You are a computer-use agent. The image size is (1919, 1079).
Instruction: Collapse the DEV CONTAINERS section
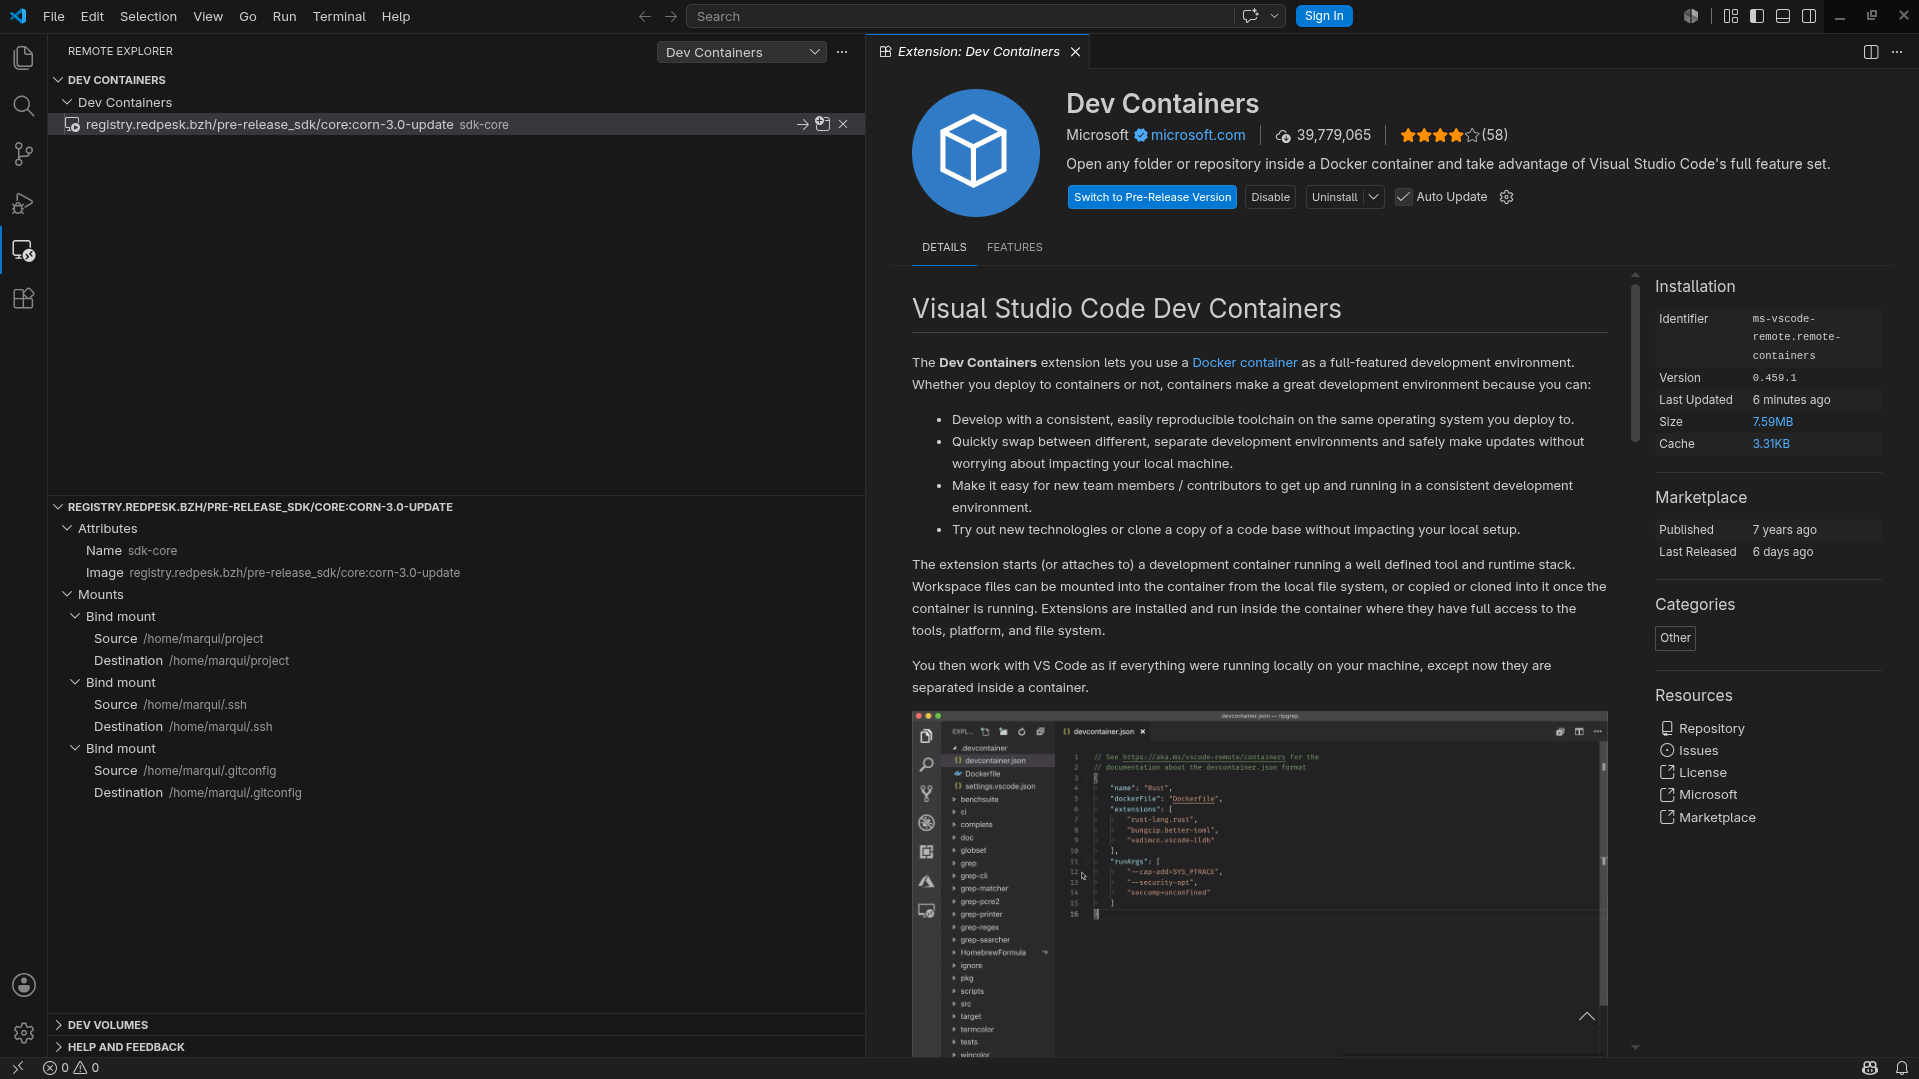click(x=58, y=80)
